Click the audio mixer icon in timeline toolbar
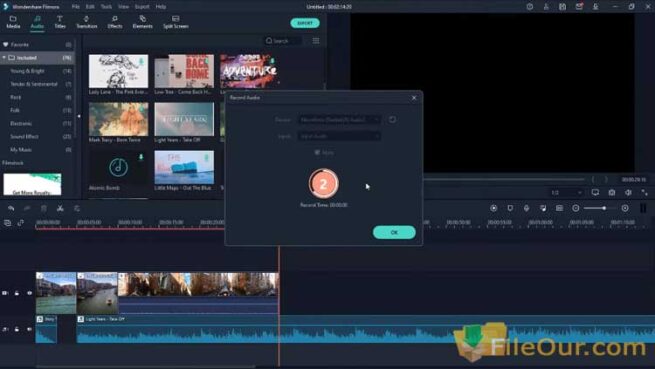Screen dimensions: 655x369 pyautogui.click(x=543, y=208)
